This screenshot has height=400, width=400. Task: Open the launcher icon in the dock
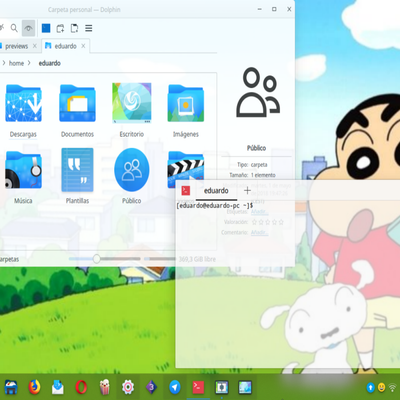[x=11, y=387]
